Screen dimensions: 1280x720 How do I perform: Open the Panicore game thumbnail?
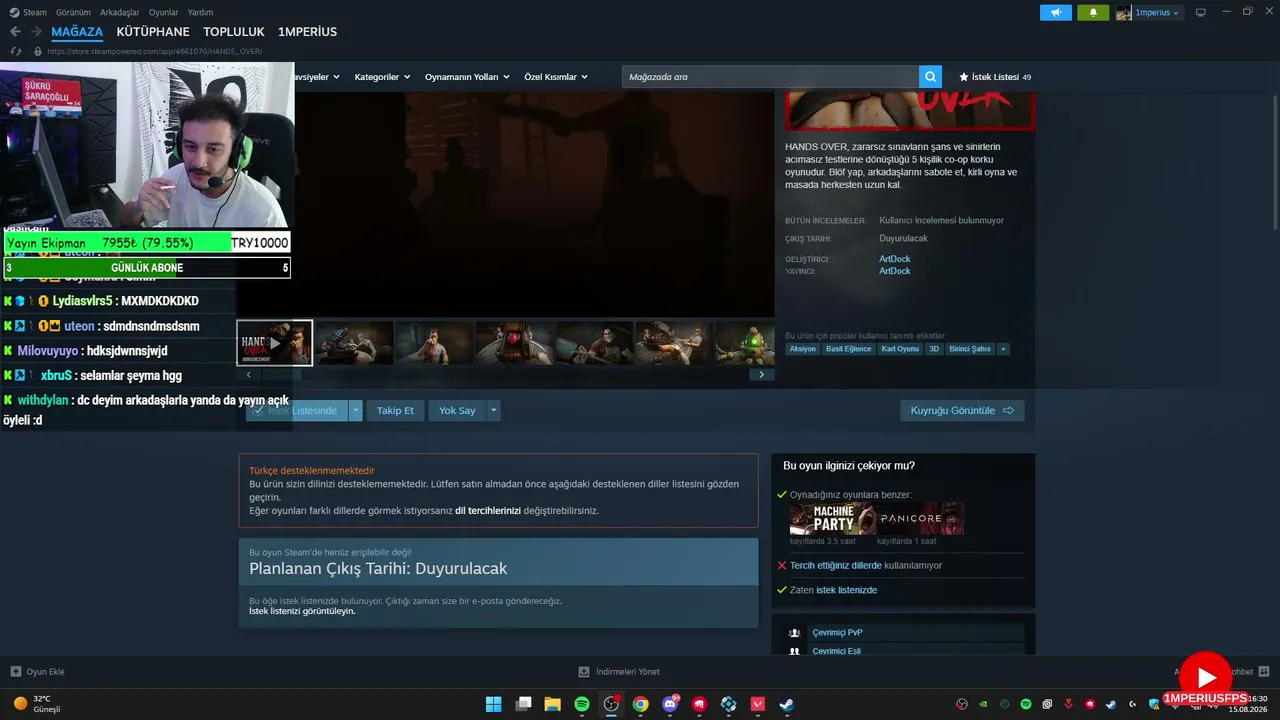pyautogui.click(x=921, y=519)
